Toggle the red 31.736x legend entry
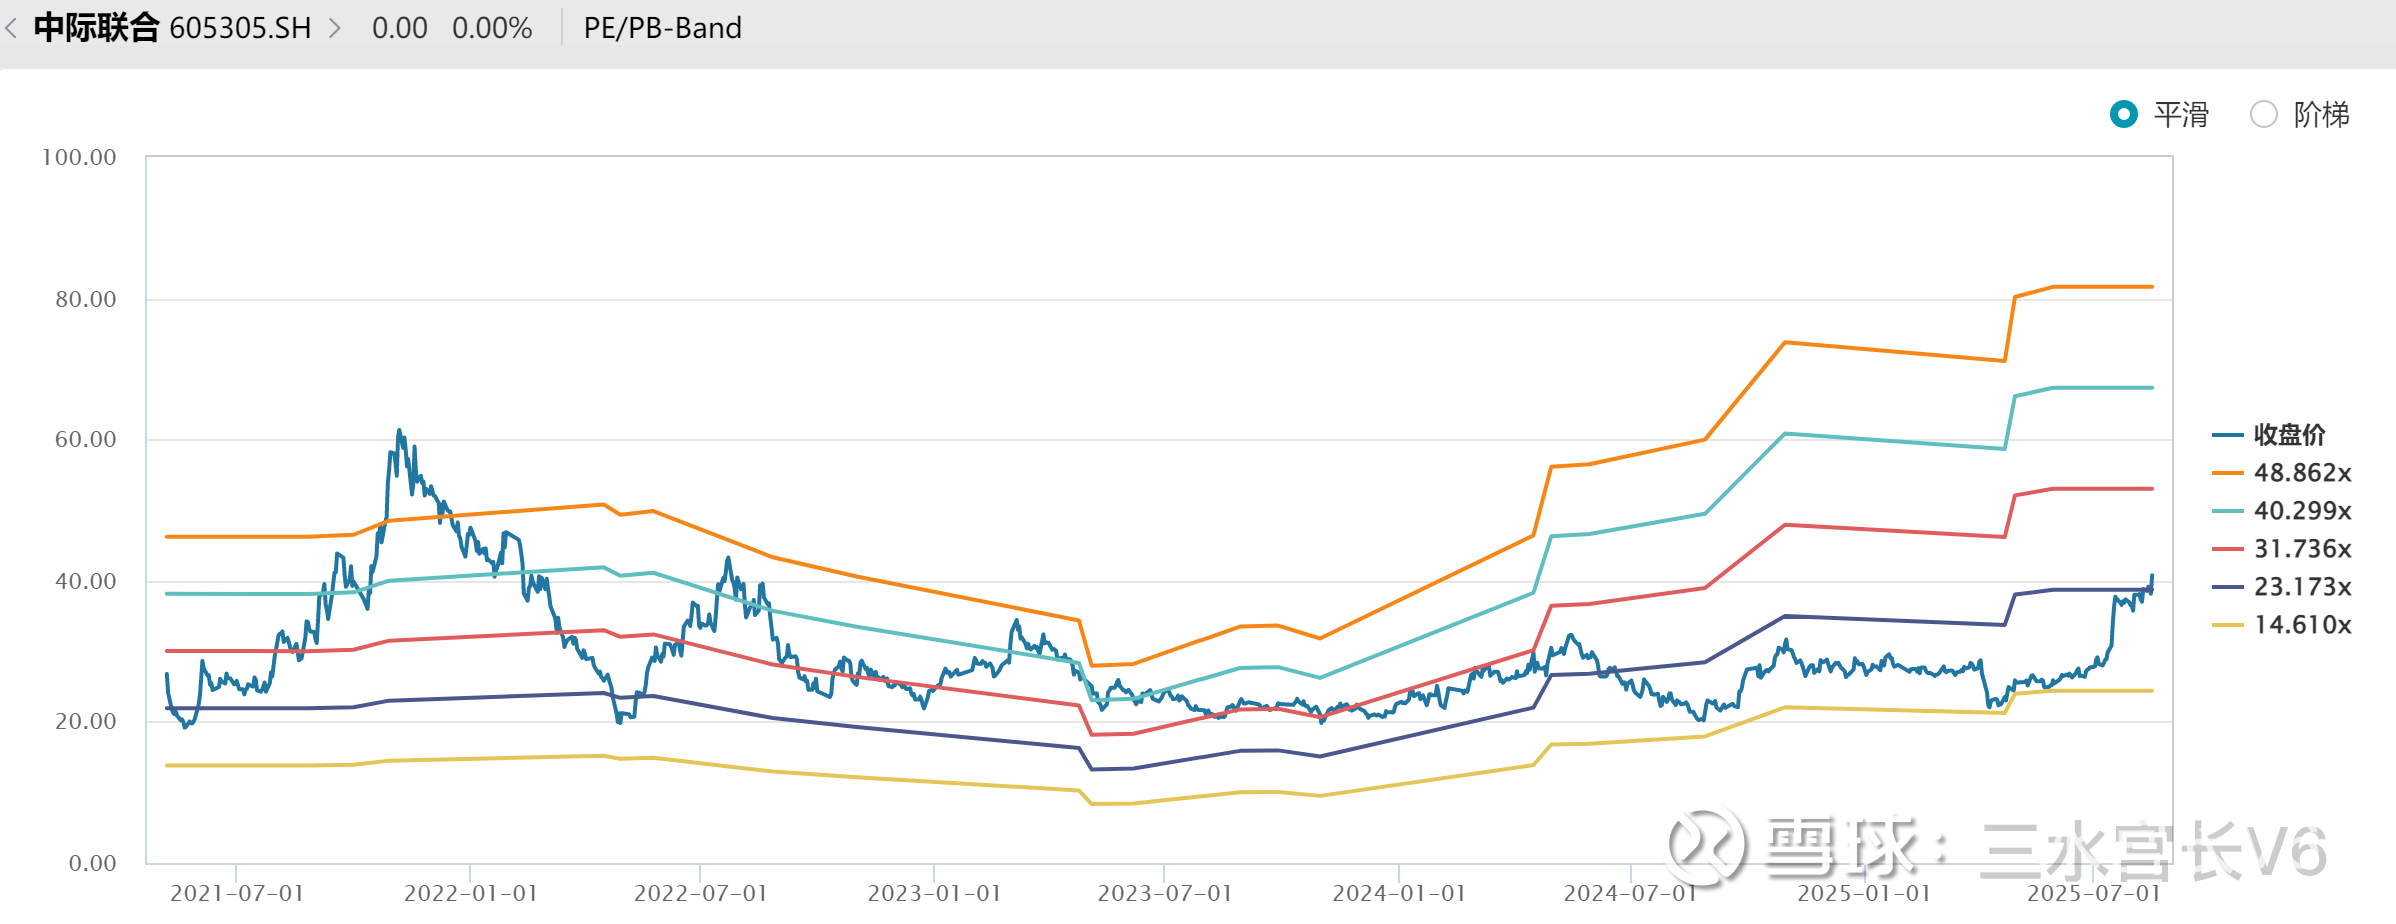 pyautogui.click(x=2282, y=549)
